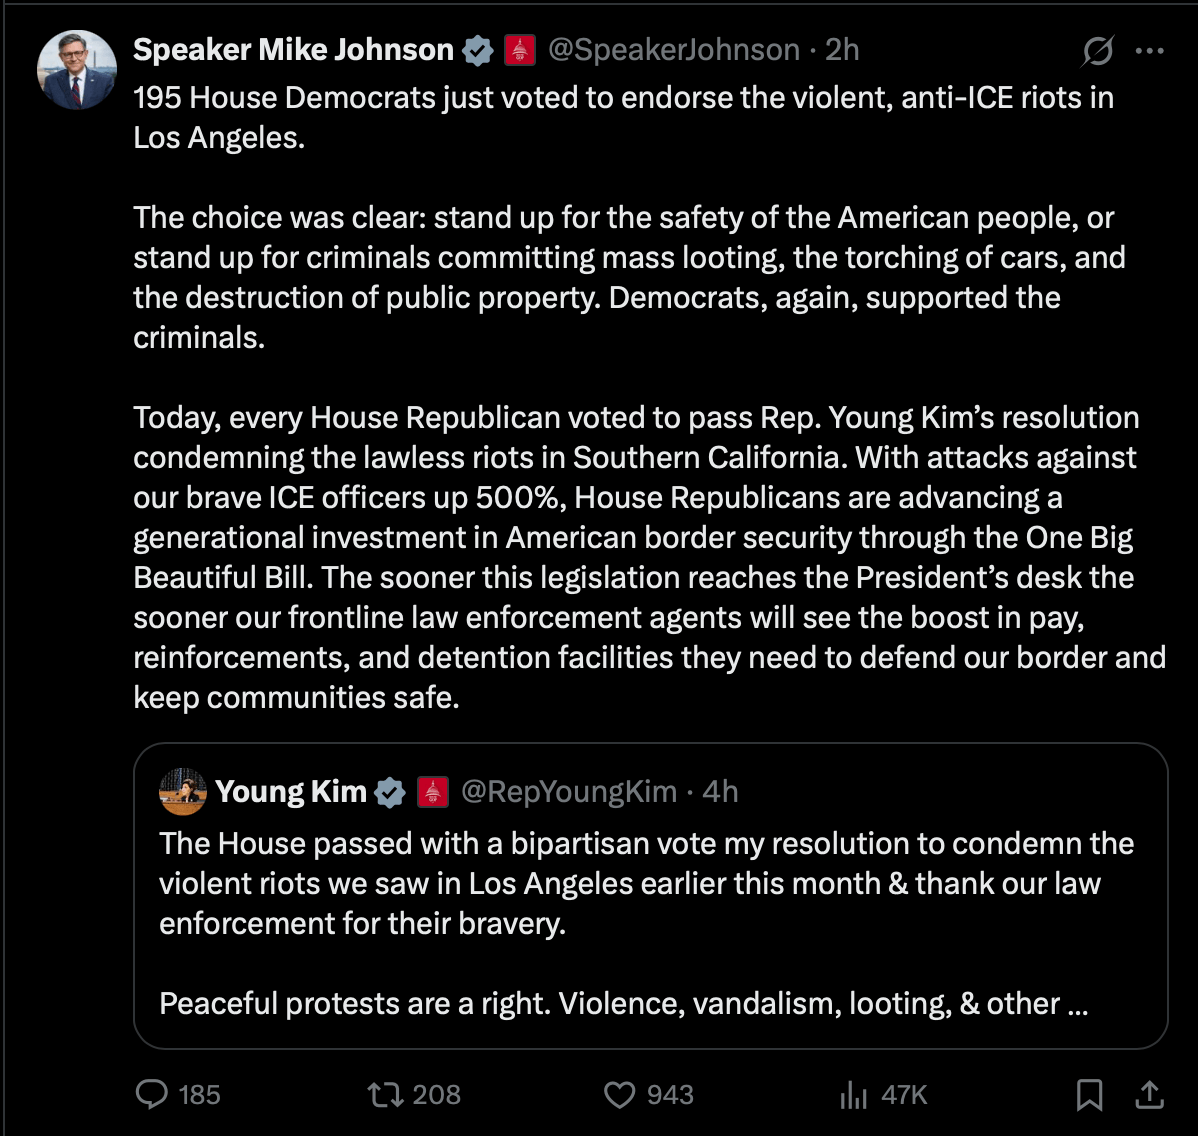Click the verified badge next to Young Kim
This screenshot has width=1198, height=1136.
[x=390, y=792]
